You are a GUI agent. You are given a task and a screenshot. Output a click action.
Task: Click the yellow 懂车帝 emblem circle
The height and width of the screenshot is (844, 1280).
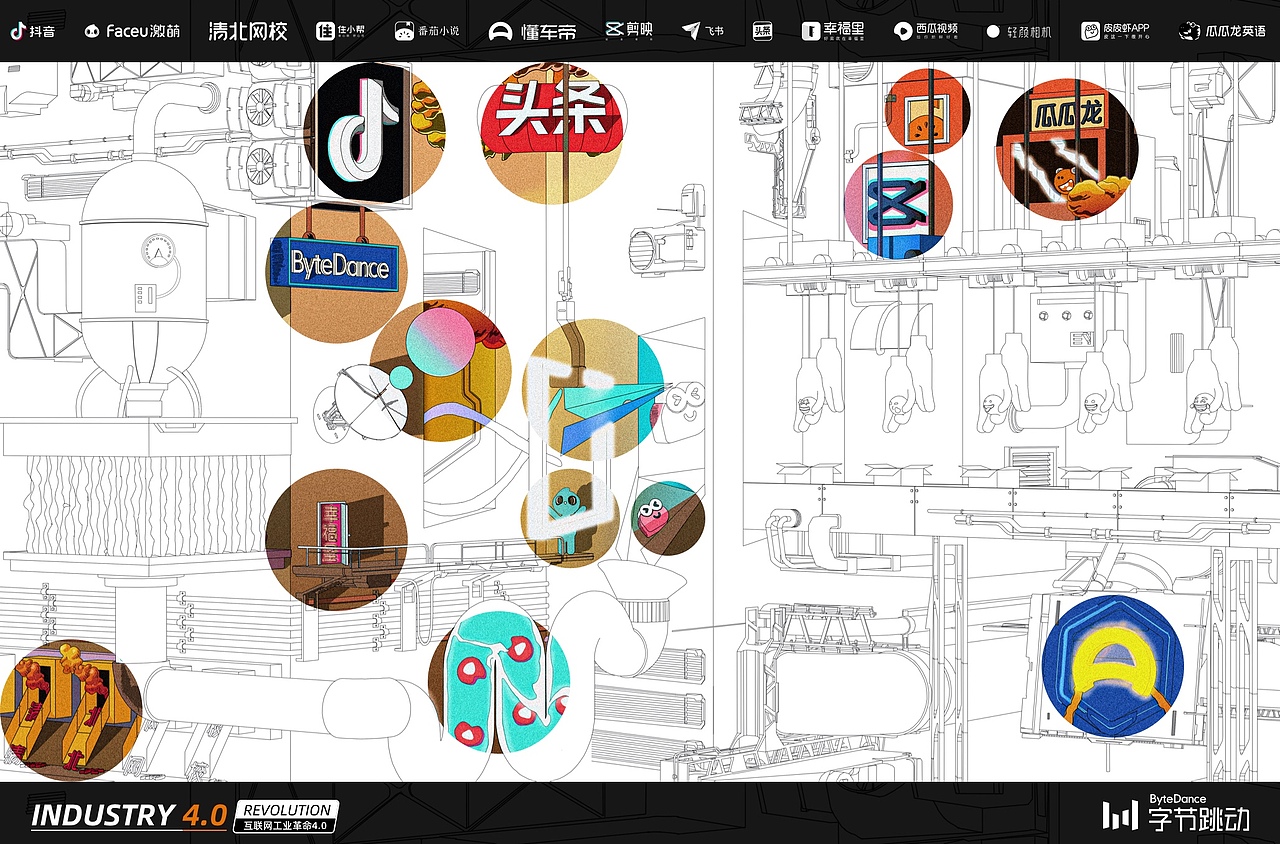[x=1112, y=667]
